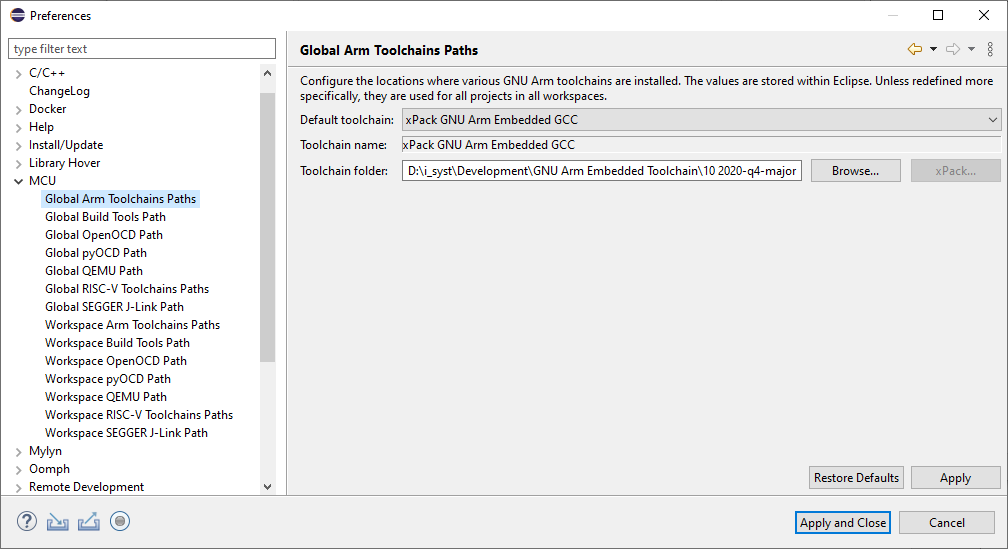
Task: Select Global OpenOCD Path
Action: 104,235
